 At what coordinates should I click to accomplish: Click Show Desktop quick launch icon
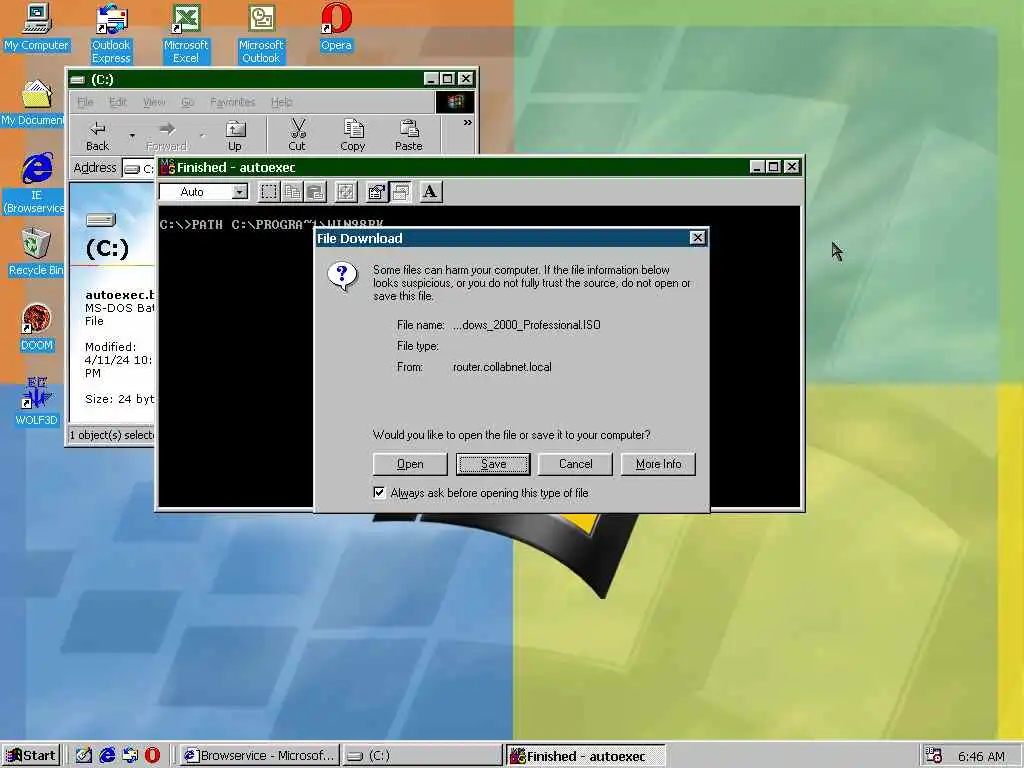pyautogui.click(x=84, y=756)
